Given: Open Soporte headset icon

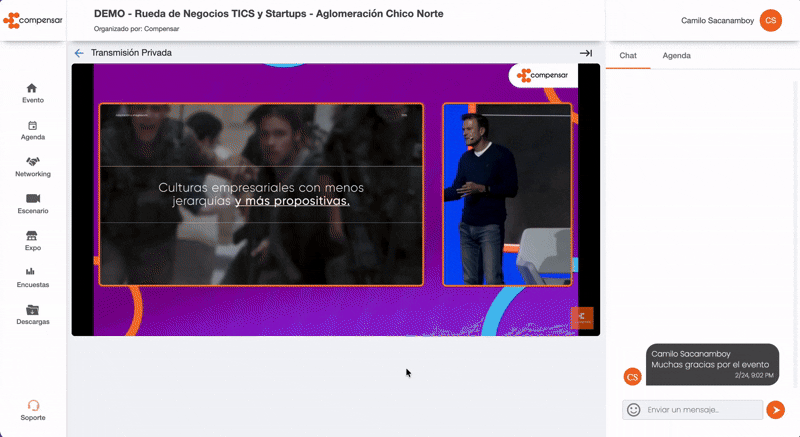Looking at the screenshot, I should [x=33, y=405].
